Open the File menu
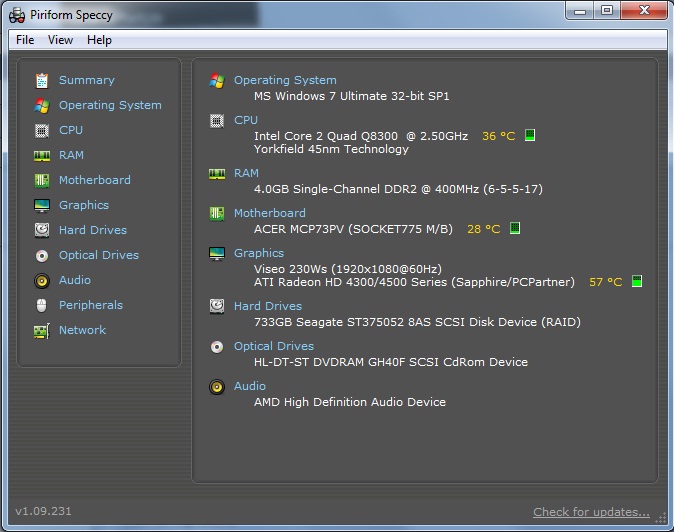The image size is (675, 532). tap(25, 40)
